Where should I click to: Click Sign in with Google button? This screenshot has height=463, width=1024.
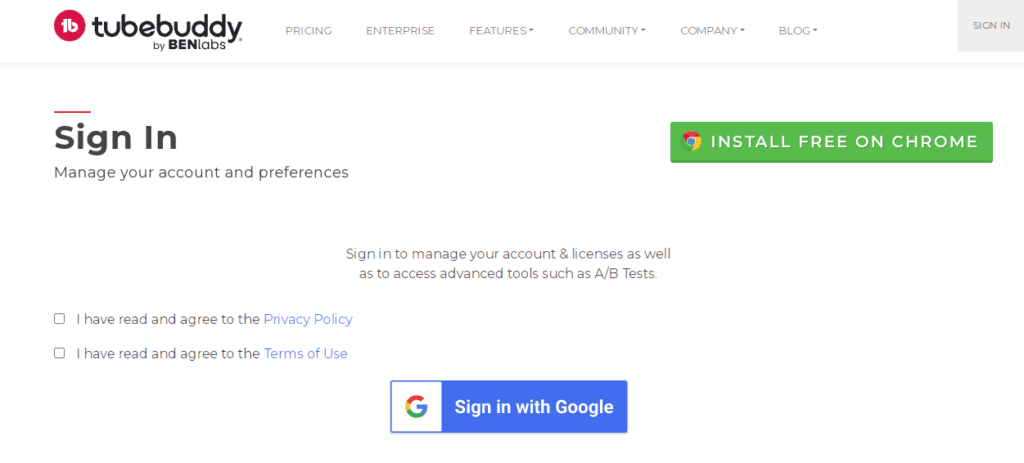[509, 407]
